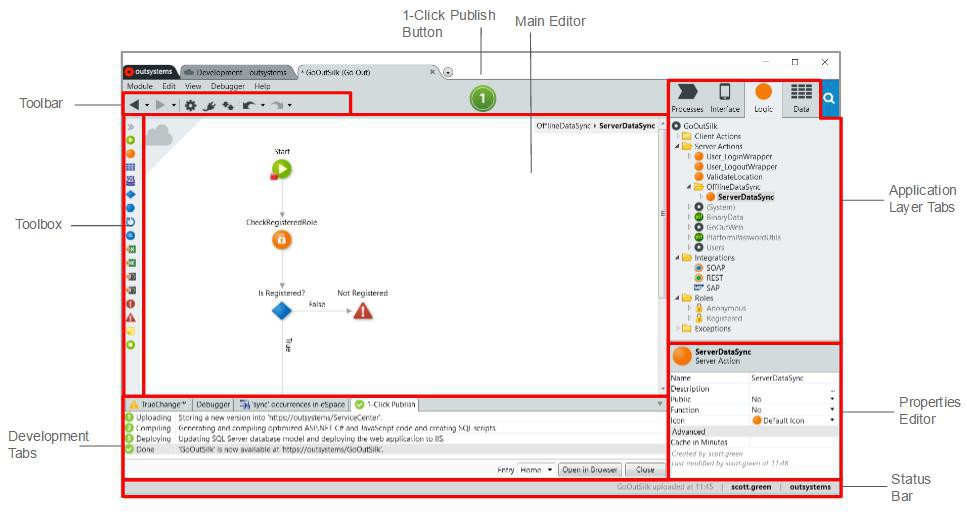Switch to the Data layer tab
967x512 pixels.
click(x=801, y=99)
